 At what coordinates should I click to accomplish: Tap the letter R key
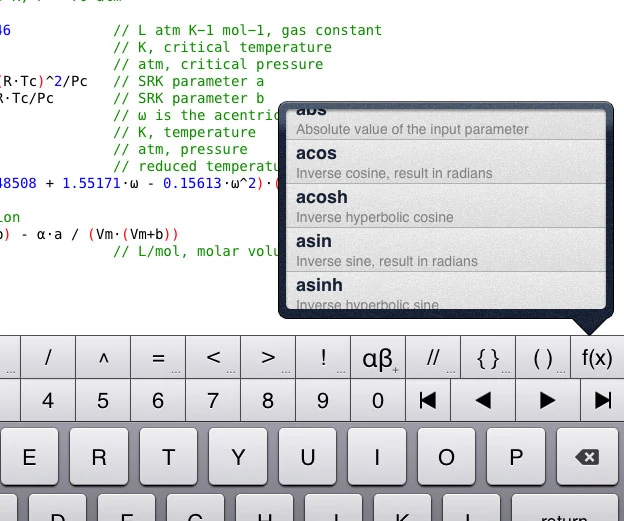99,457
